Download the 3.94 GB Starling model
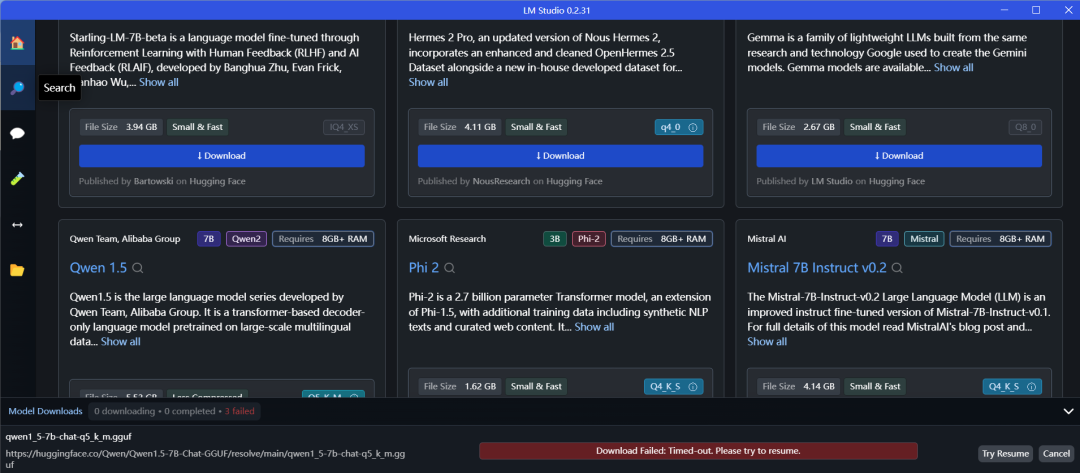Screen dimensions: 1080x473 pos(221,156)
